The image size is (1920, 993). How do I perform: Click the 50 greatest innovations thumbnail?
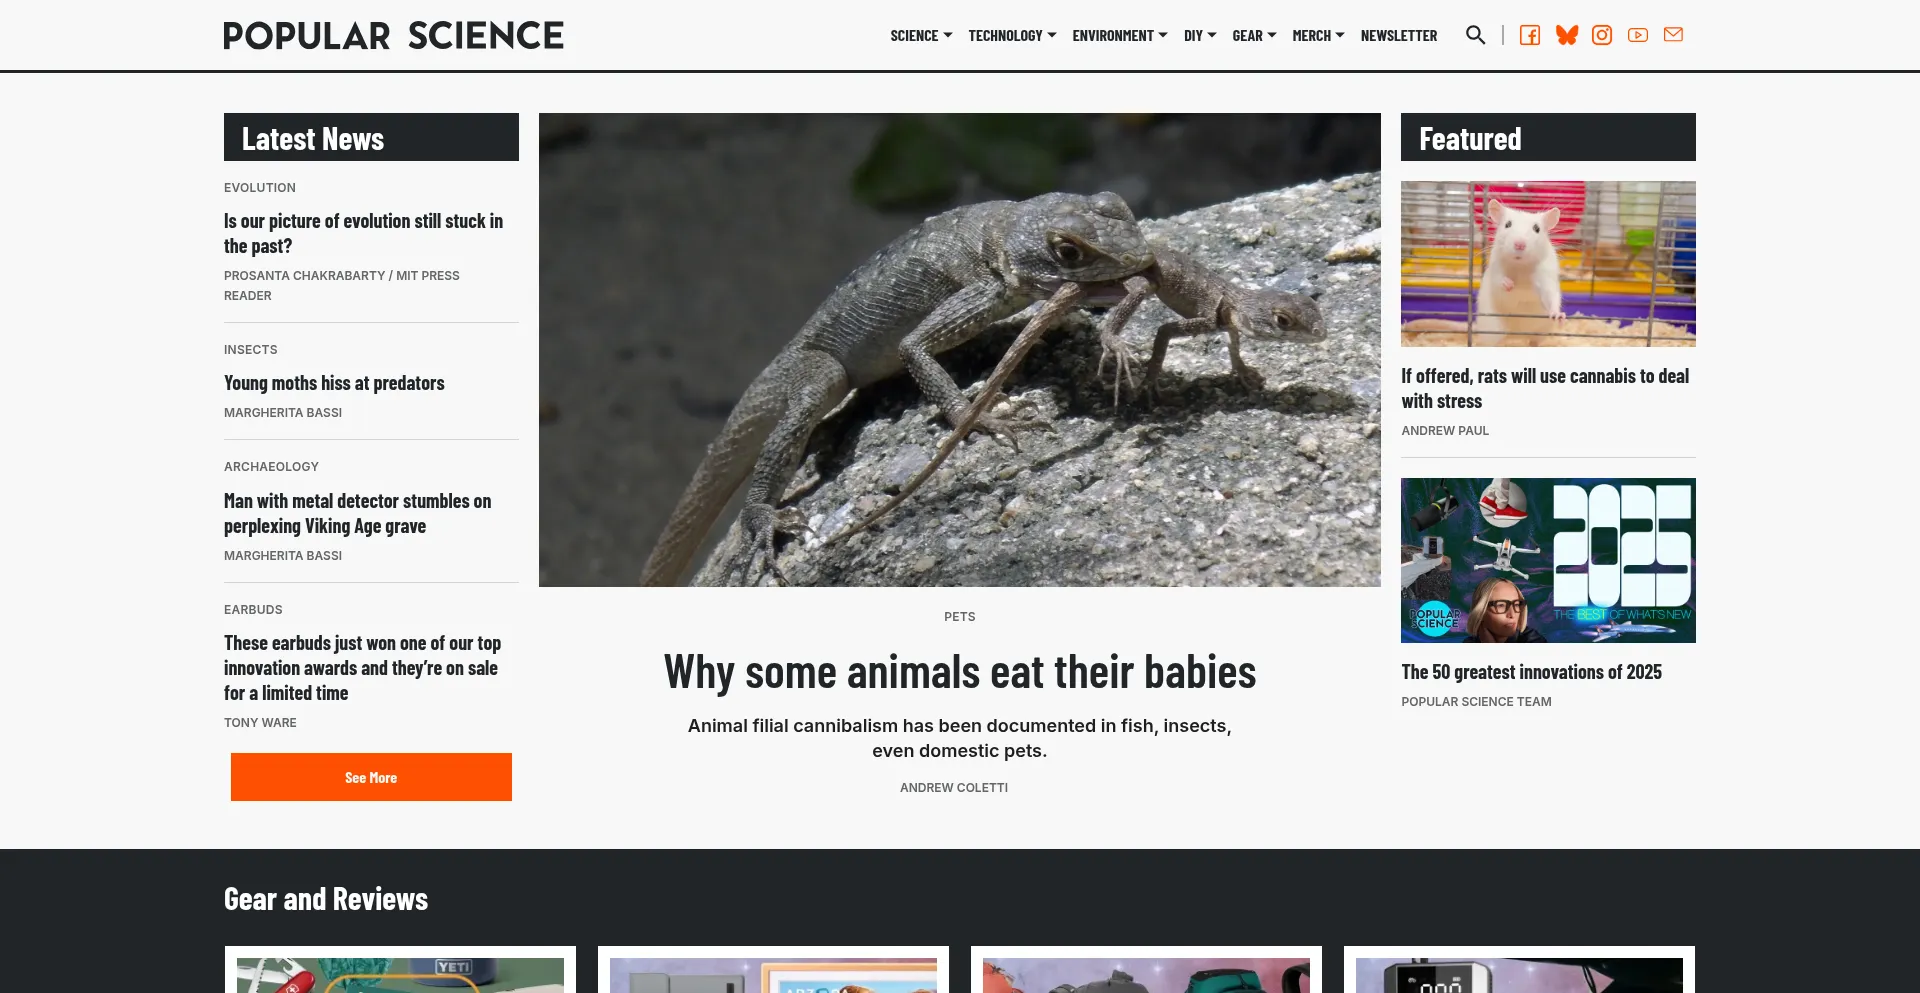tap(1547, 560)
